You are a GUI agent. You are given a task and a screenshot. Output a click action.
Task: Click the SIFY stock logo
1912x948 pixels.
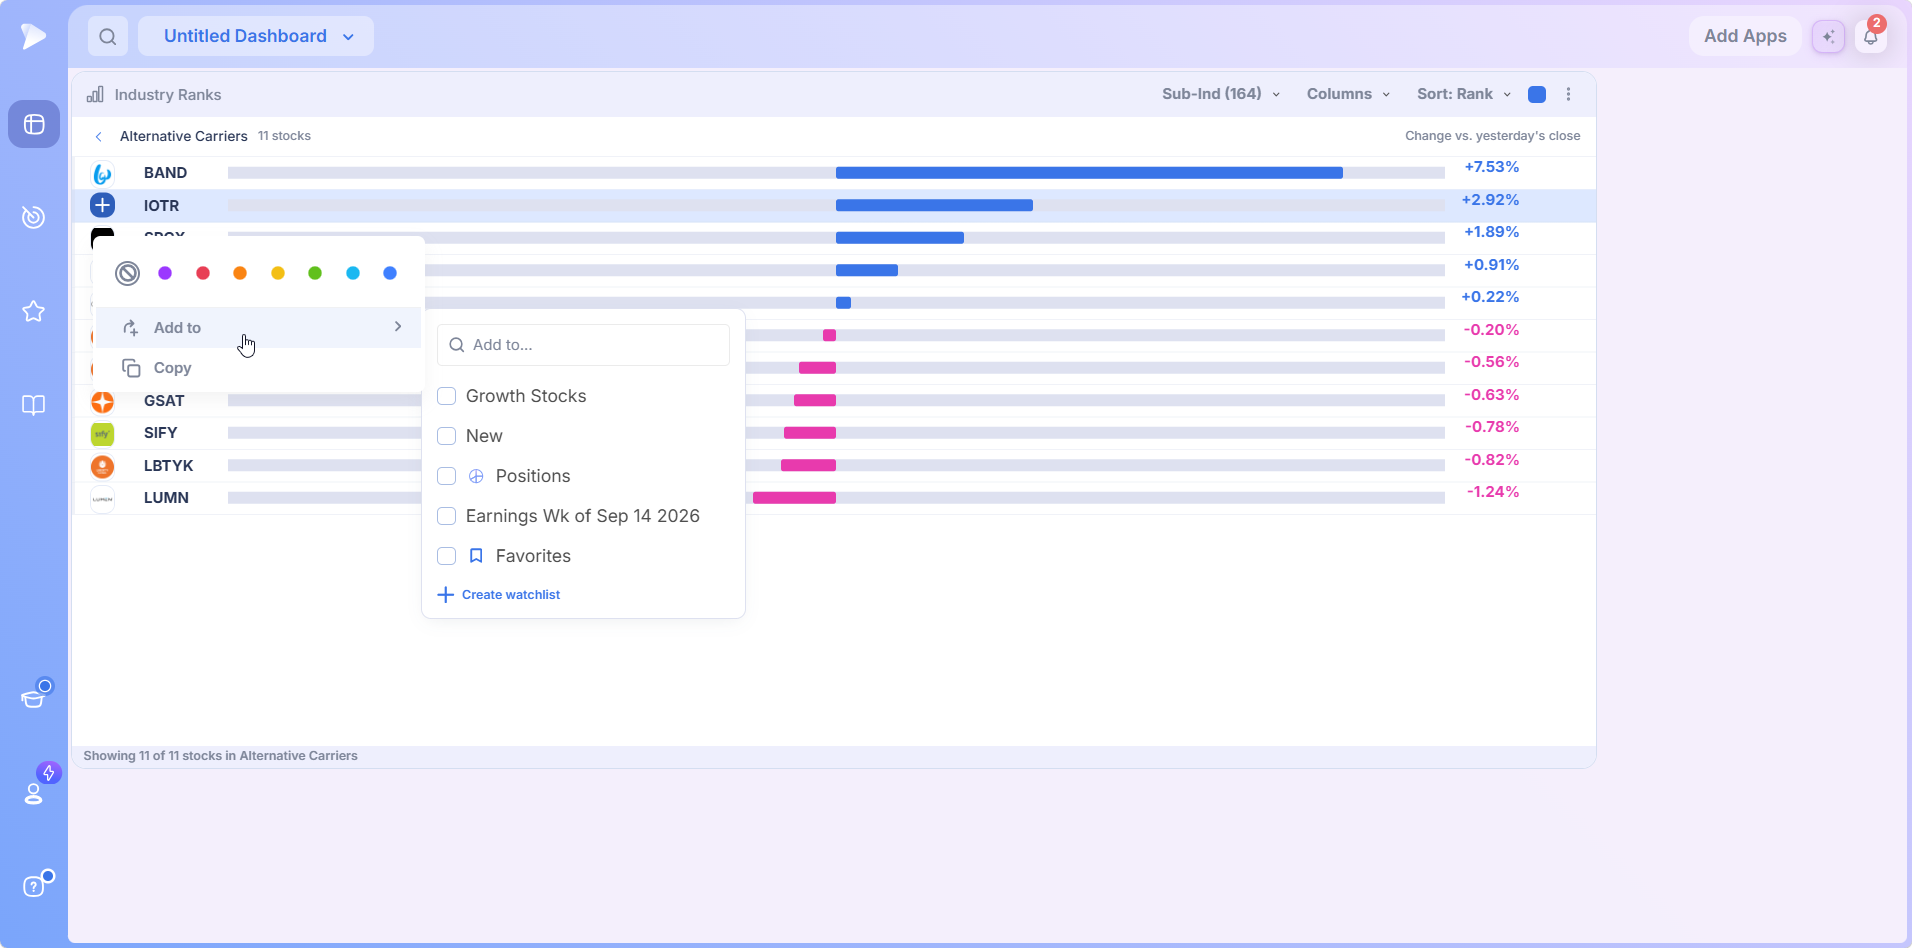(102, 433)
